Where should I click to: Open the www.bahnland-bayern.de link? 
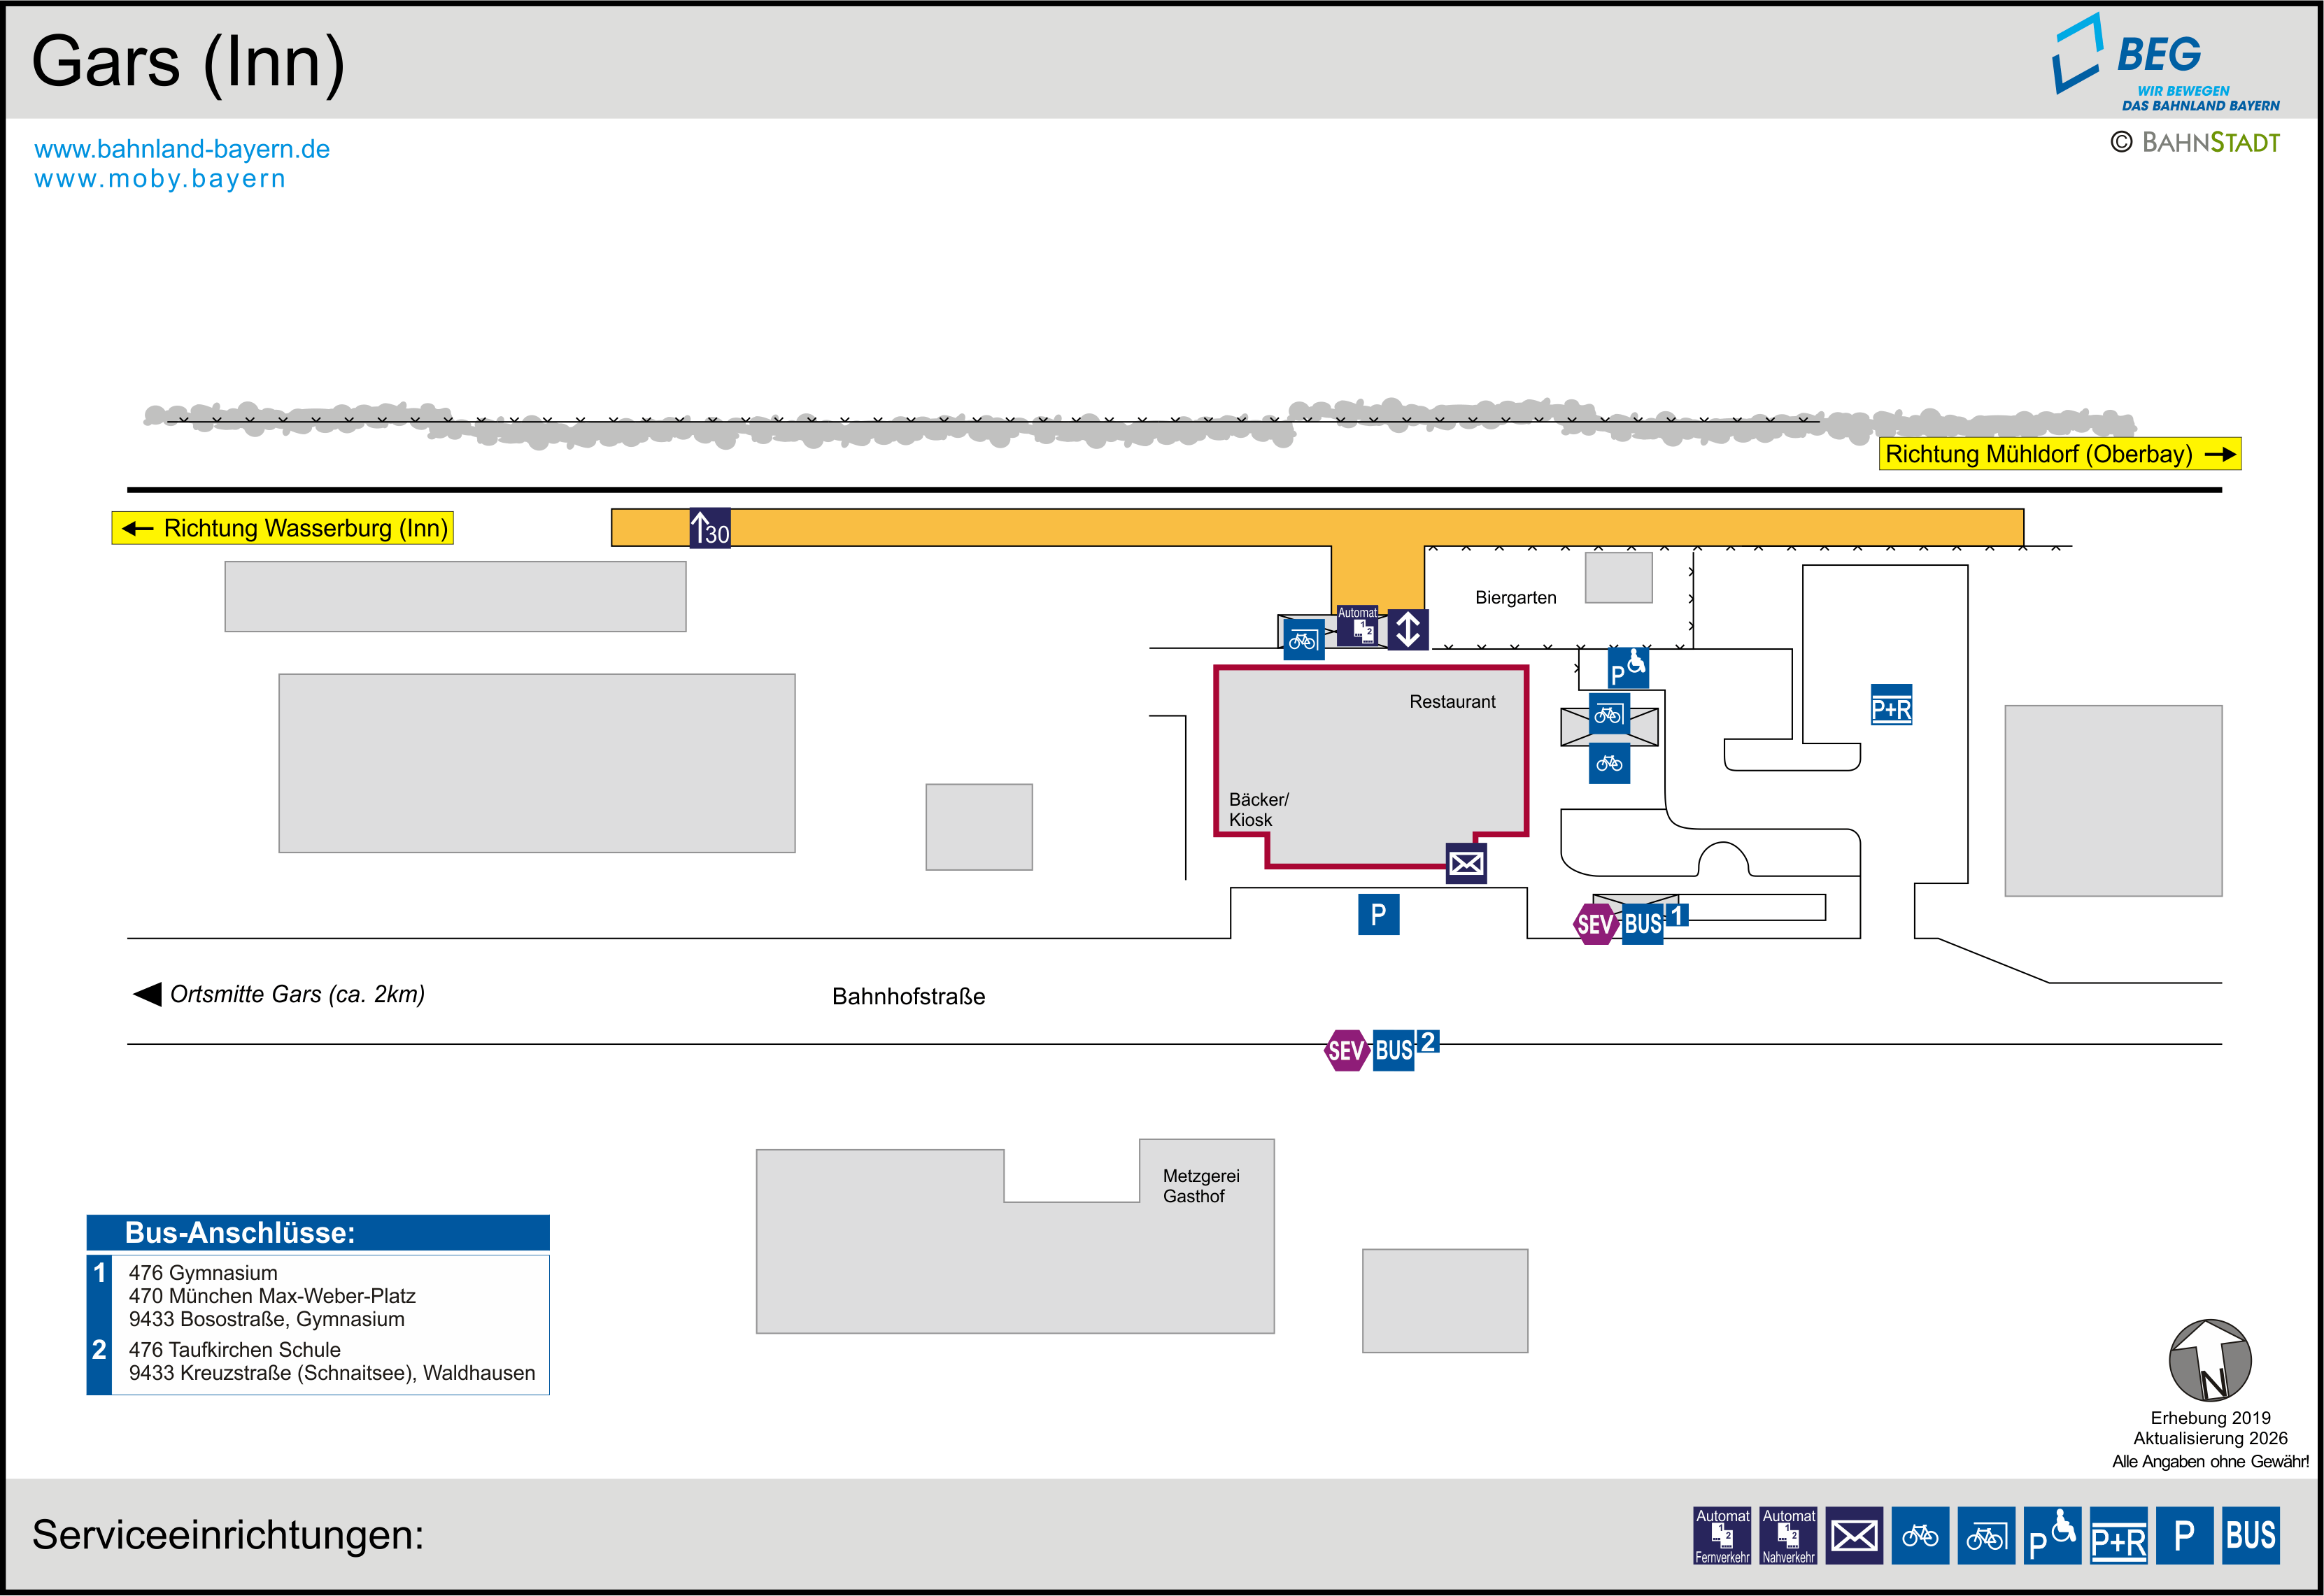point(182,149)
